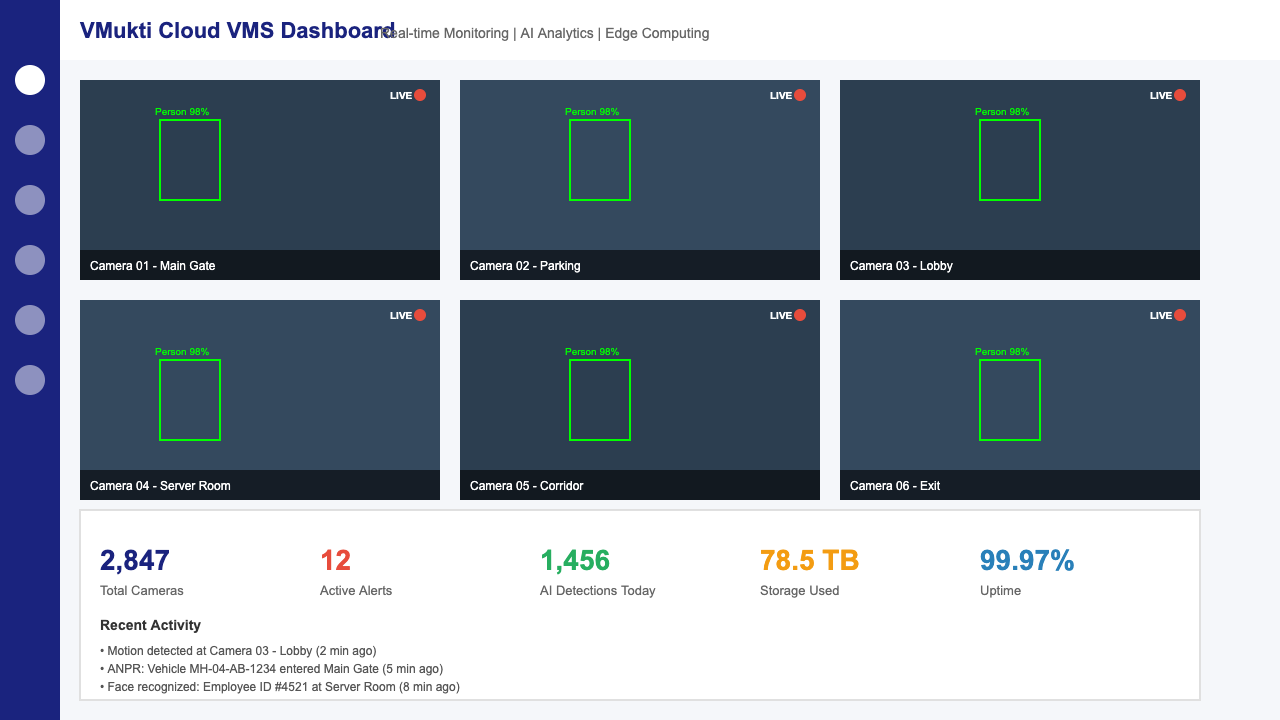1280x720 pixels.
Task: Open the ANPR vehicle MH-04-AB-1234 activity entry
Action: pos(271,669)
